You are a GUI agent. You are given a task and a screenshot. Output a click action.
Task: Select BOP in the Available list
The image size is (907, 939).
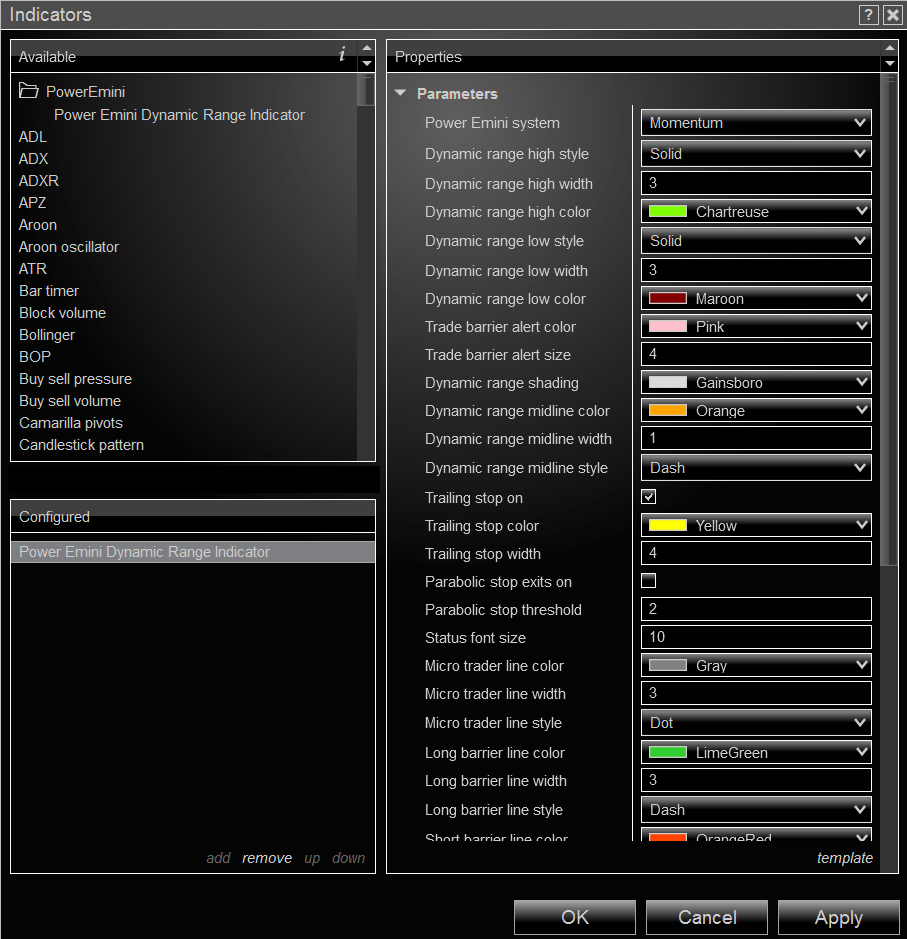[35, 357]
